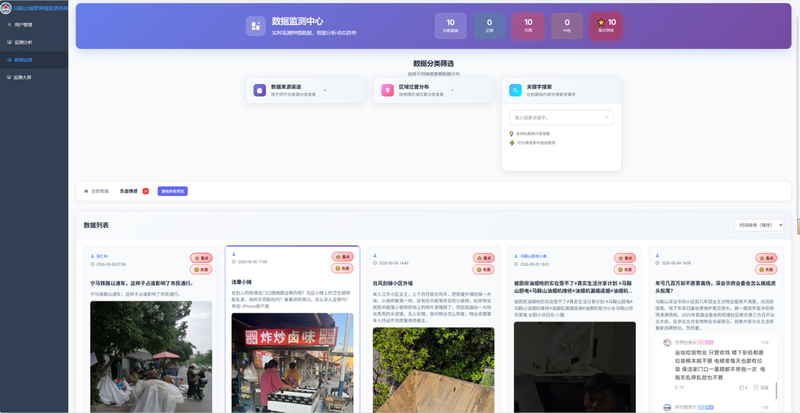The height and width of the screenshot is (413, 800).
Task: Click 重点 badge on 宁马铁路 card
Action: (x=201, y=258)
